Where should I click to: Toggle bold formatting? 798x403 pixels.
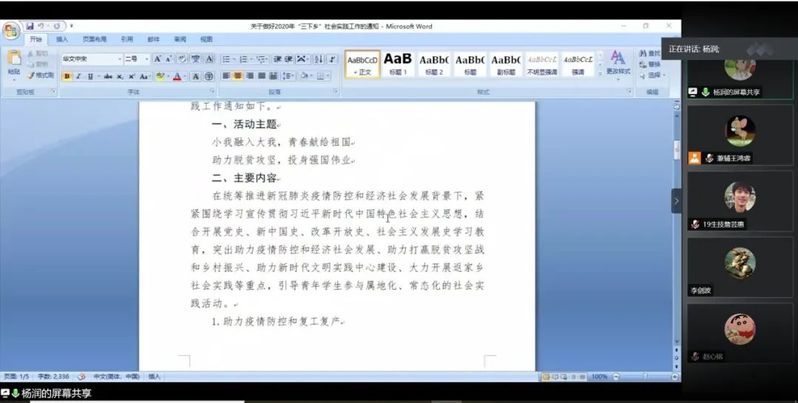66,76
